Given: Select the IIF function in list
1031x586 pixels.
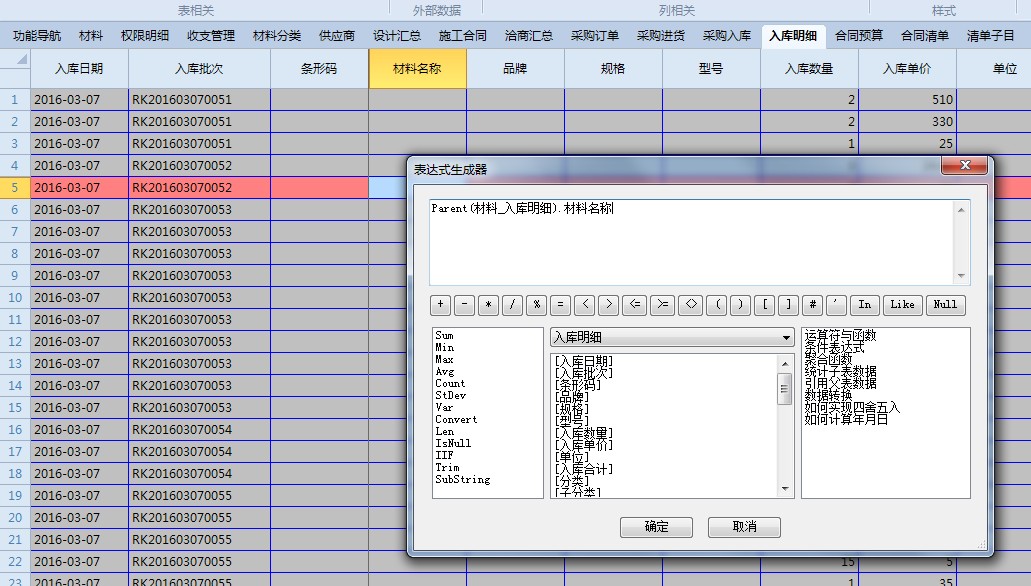Looking at the screenshot, I should coord(444,455).
